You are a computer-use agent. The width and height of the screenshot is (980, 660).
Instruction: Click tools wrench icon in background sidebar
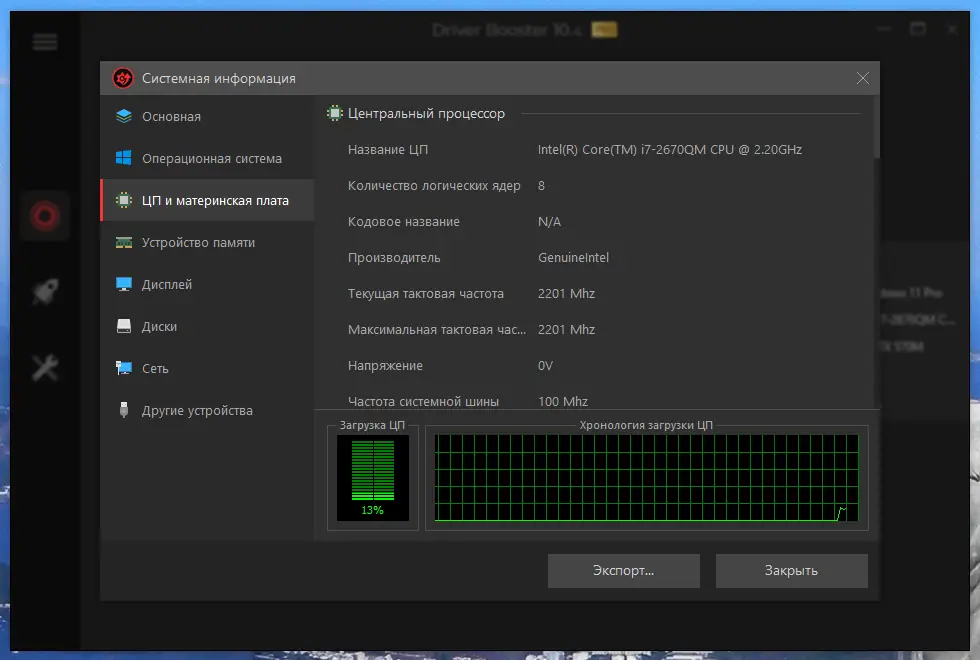pyautogui.click(x=45, y=368)
